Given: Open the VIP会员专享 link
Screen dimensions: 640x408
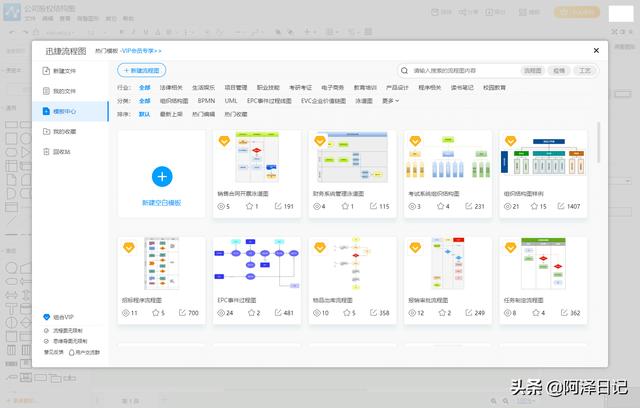Looking at the screenshot, I should [142, 51].
